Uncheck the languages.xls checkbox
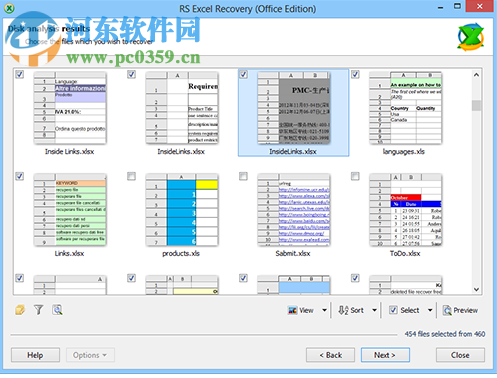The height and width of the screenshot is (378, 497). pos(355,74)
